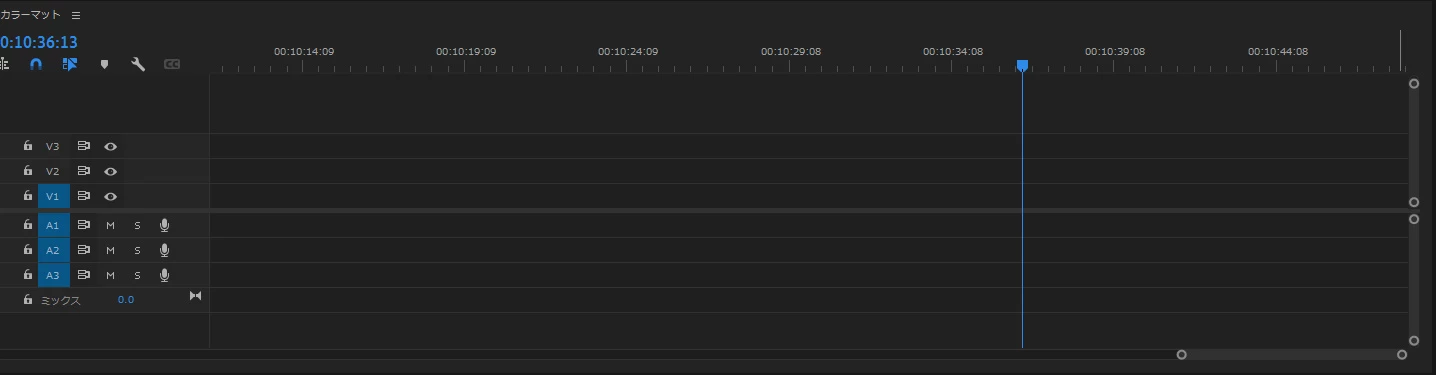Open timeline display settings wrench
Image resolution: width=1436 pixels, height=375 pixels.
click(x=138, y=64)
